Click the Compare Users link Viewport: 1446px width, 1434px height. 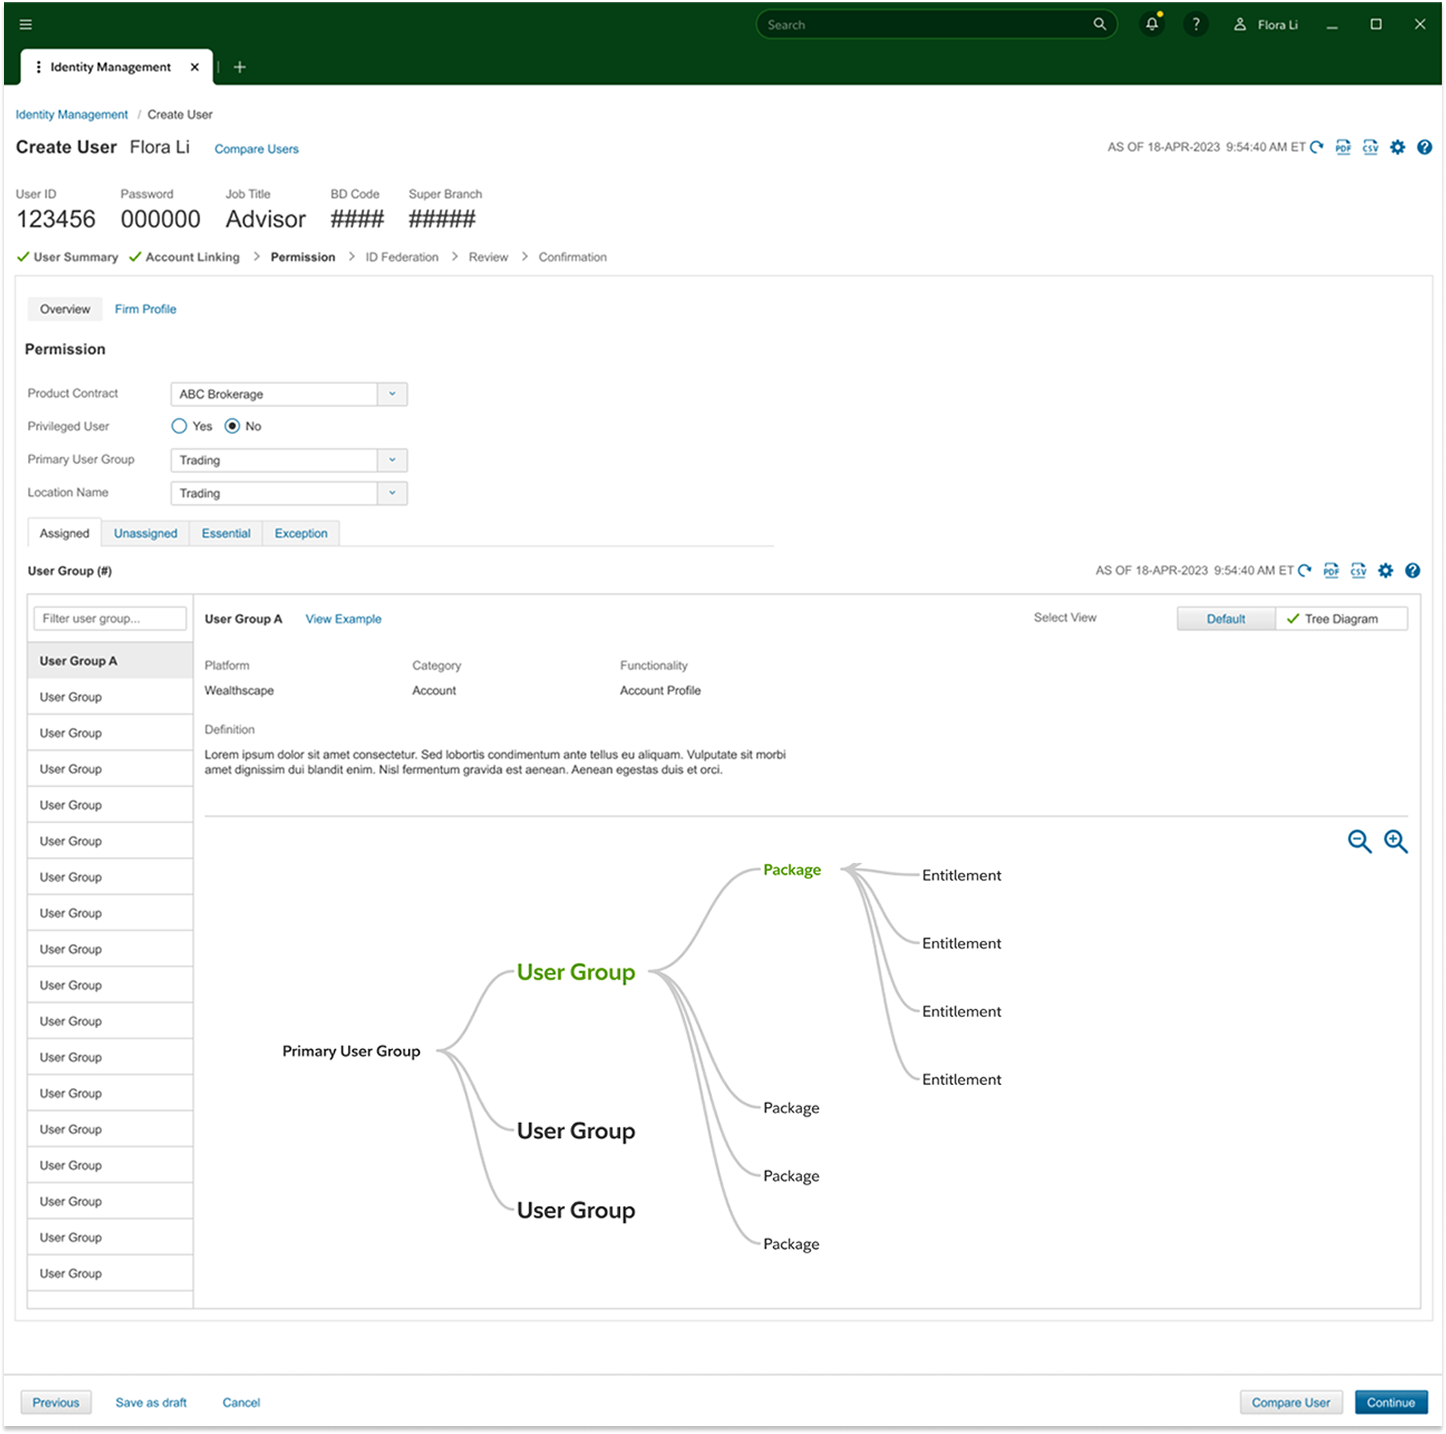[x=256, y=149]
